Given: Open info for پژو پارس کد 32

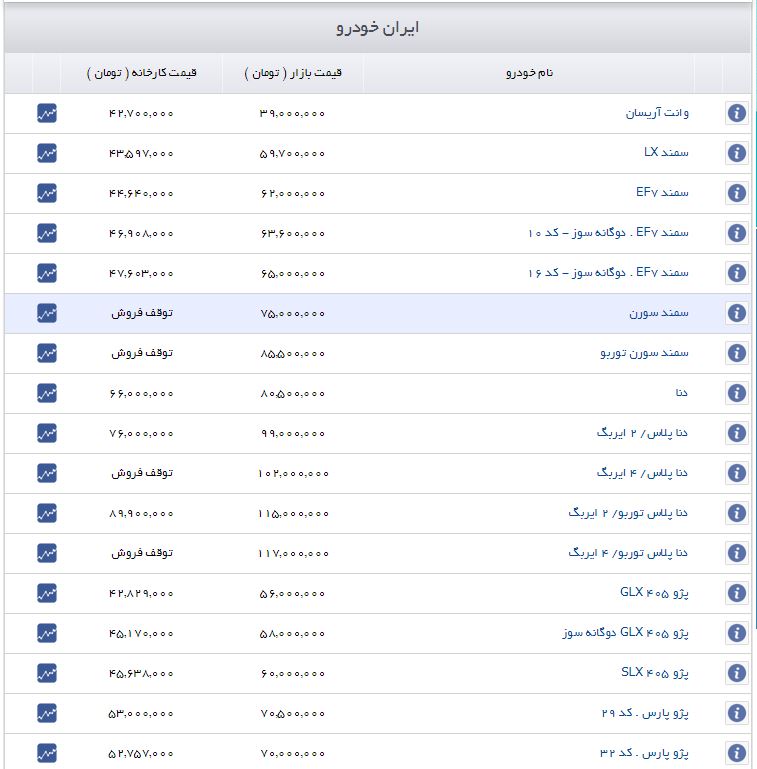Looking at the screenshot, I should coord(736,753).
